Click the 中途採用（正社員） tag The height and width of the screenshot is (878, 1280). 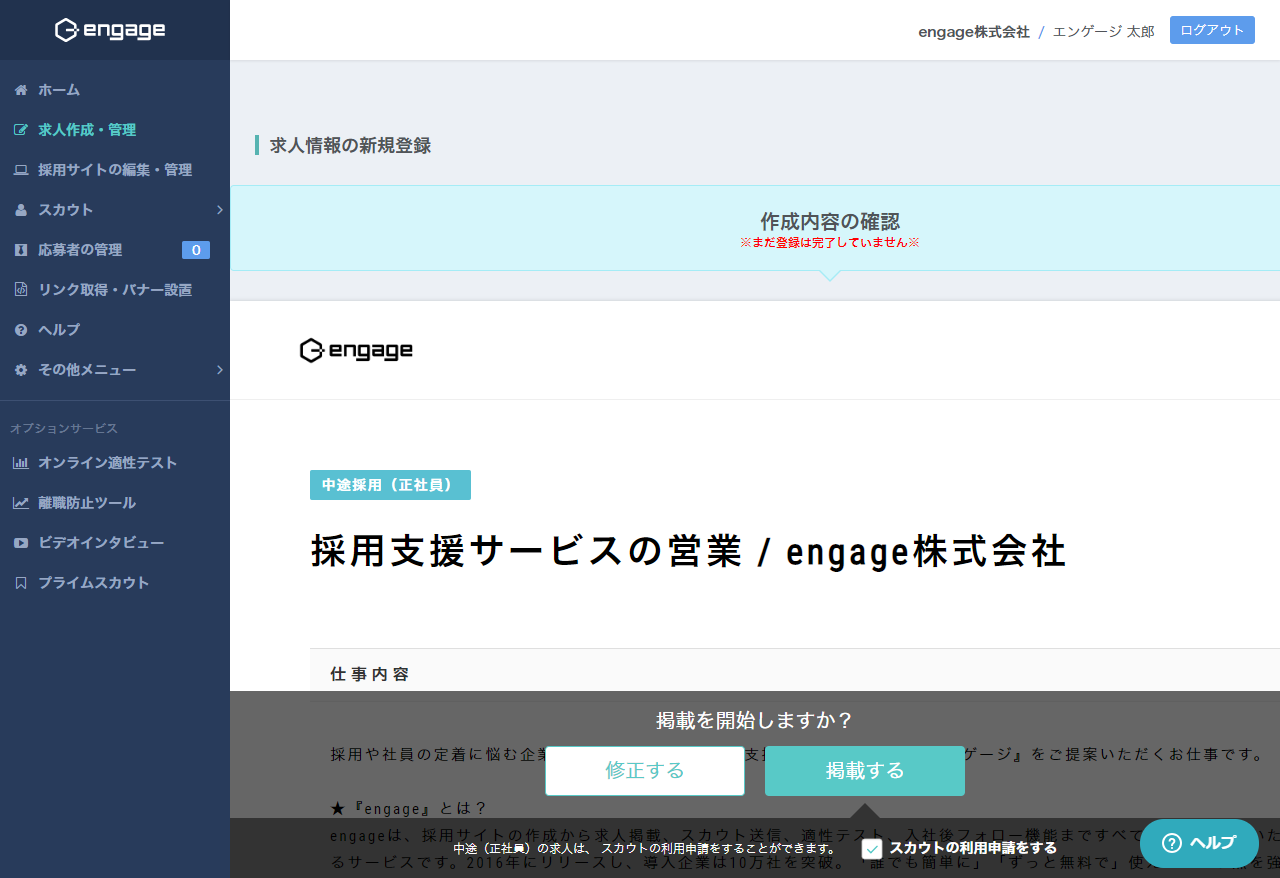pos(390,485)
